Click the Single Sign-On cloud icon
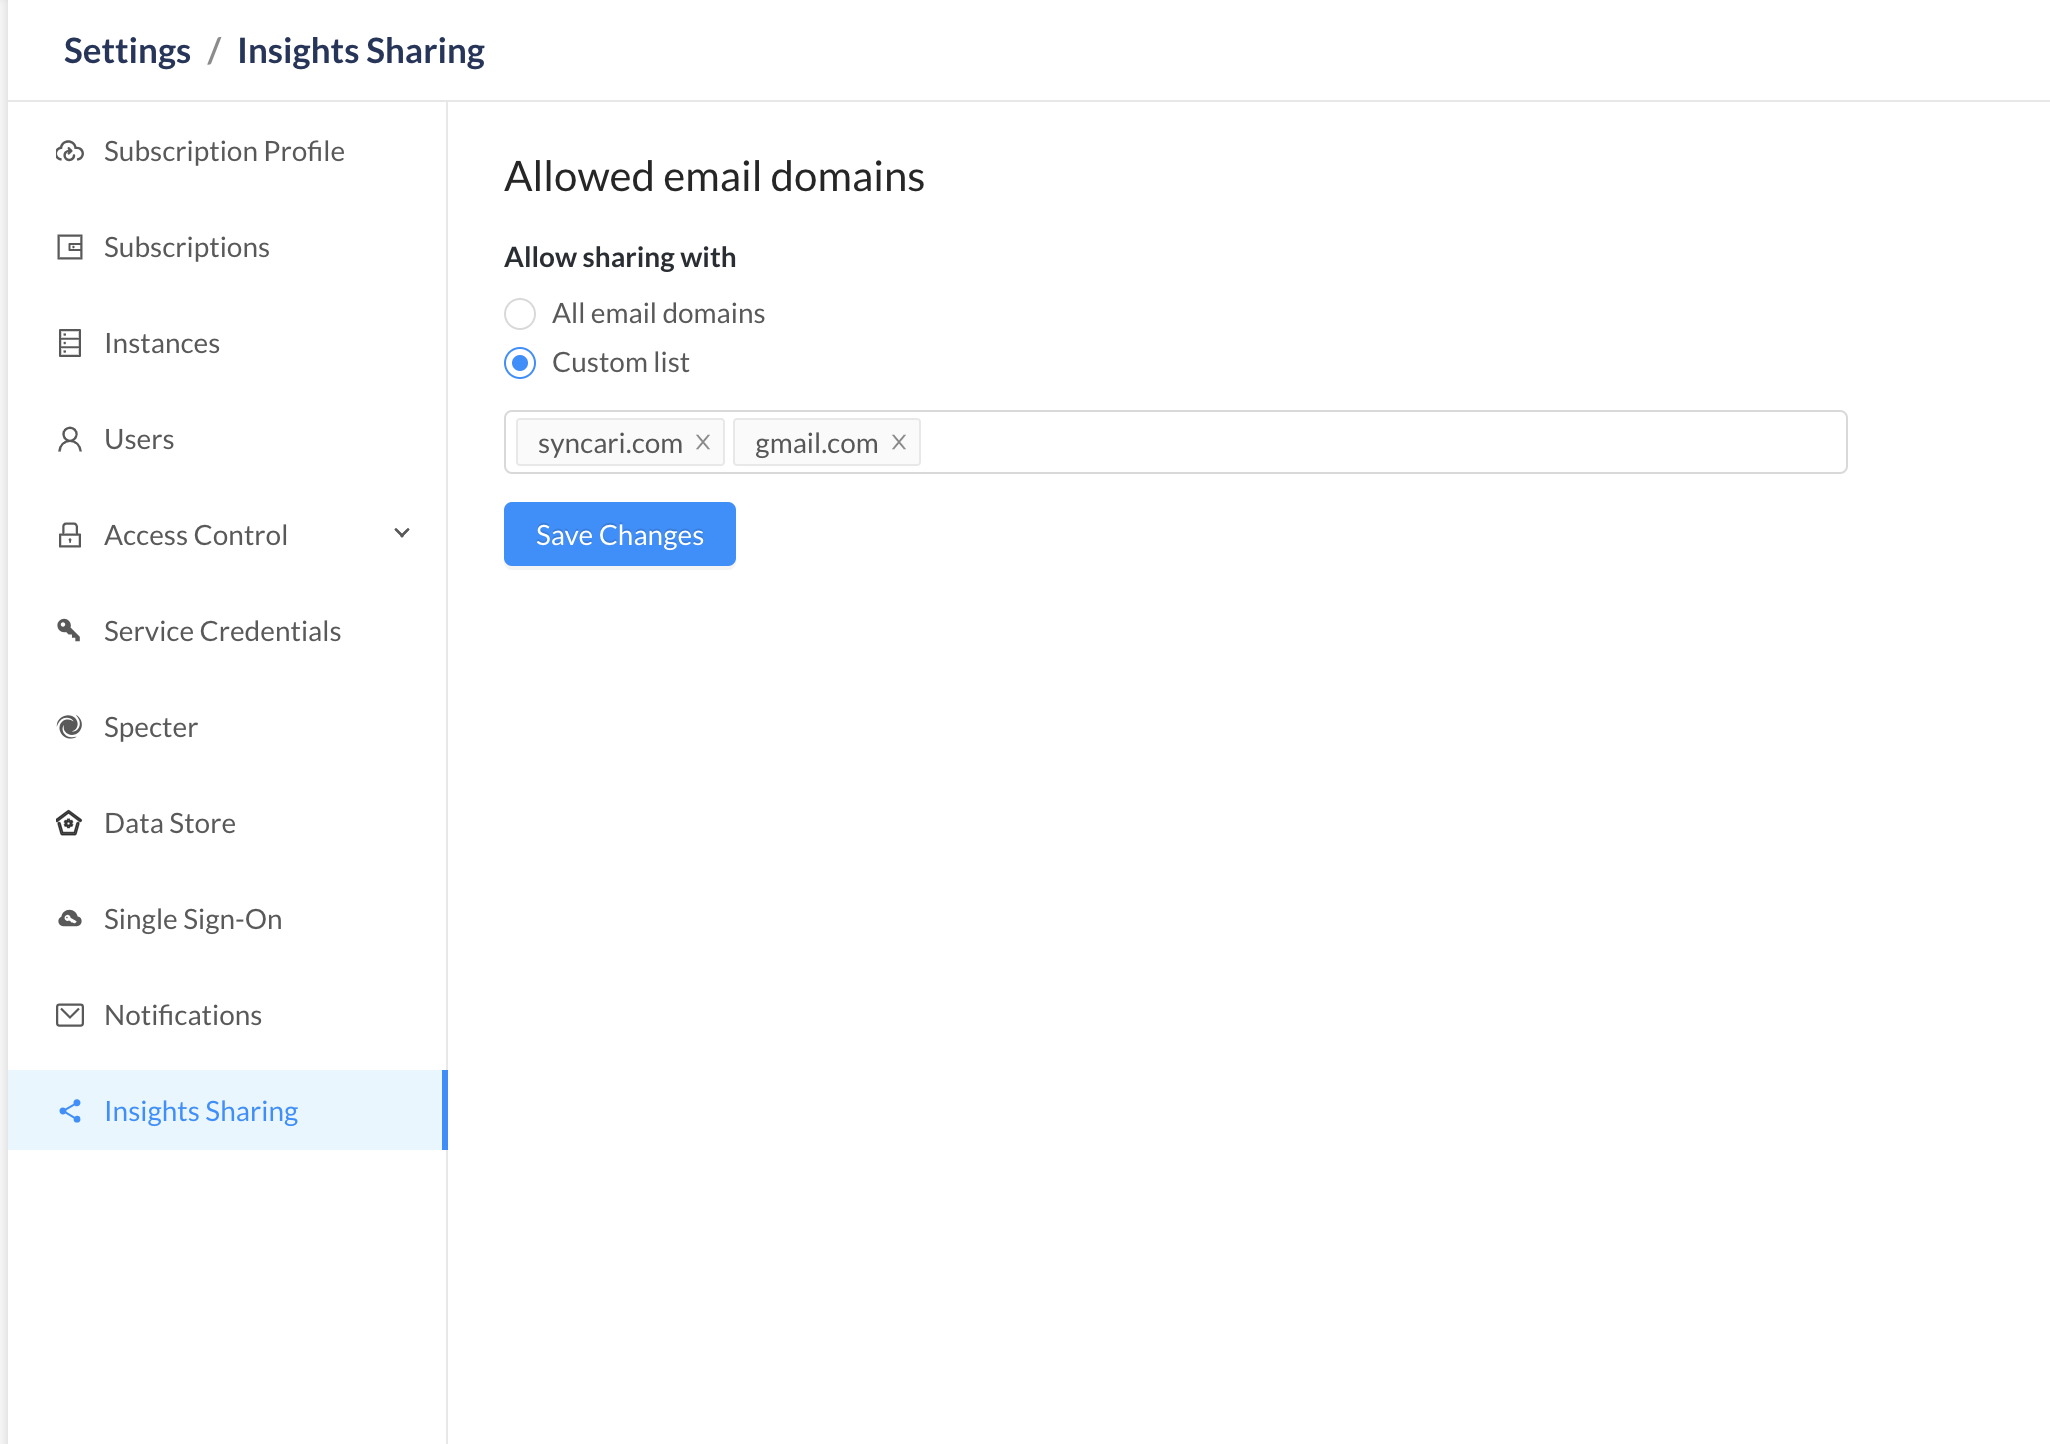 tap(70, 918)
